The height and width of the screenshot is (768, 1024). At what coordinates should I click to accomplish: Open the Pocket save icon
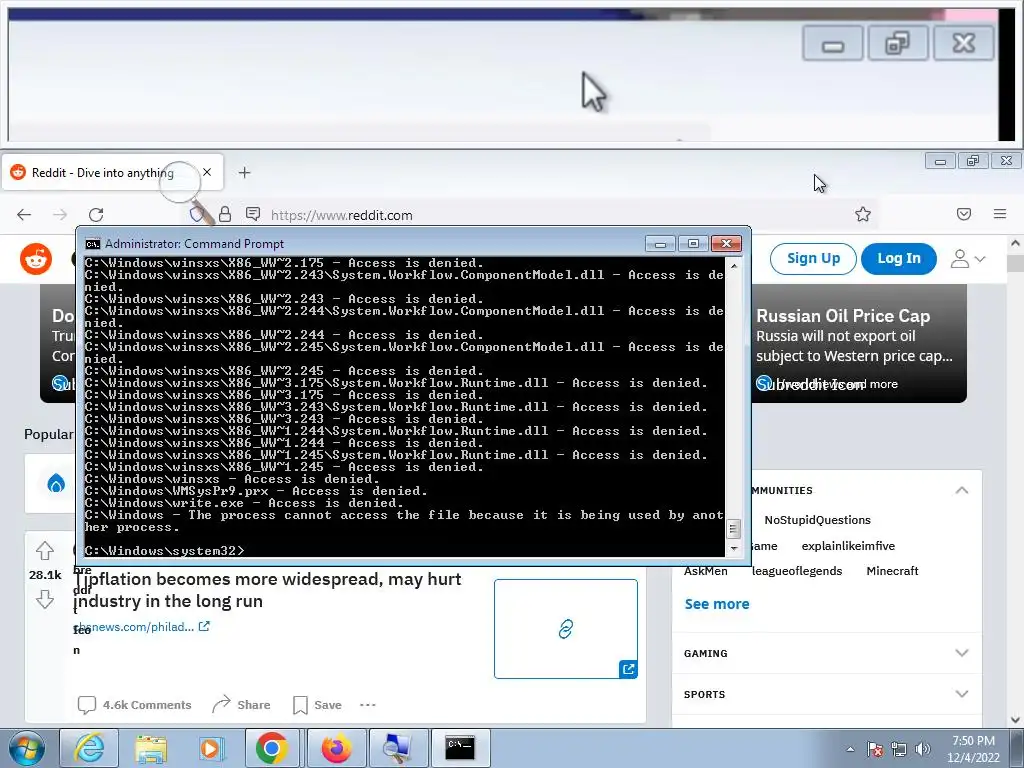(x=964, y=214)
